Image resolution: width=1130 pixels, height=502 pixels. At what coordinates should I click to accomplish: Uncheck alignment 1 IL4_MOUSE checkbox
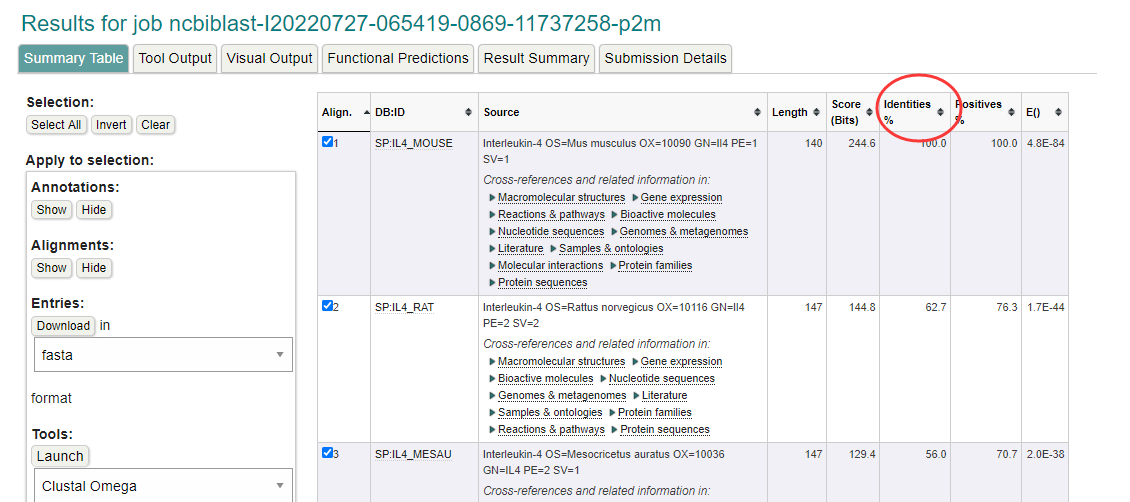tap(328, 143)
